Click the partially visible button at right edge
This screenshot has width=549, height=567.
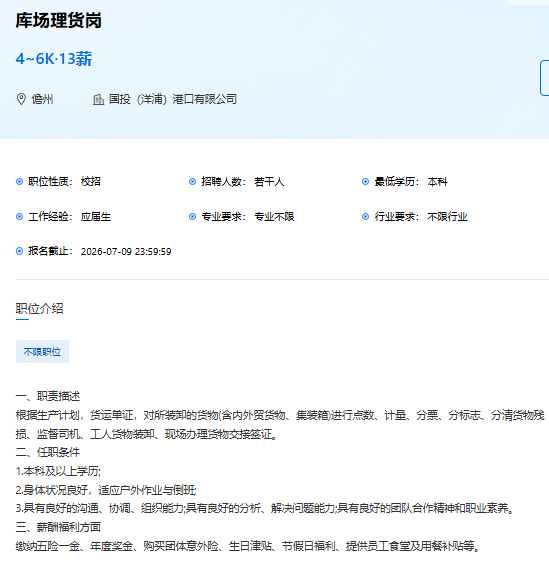click(x=545, y=78)
